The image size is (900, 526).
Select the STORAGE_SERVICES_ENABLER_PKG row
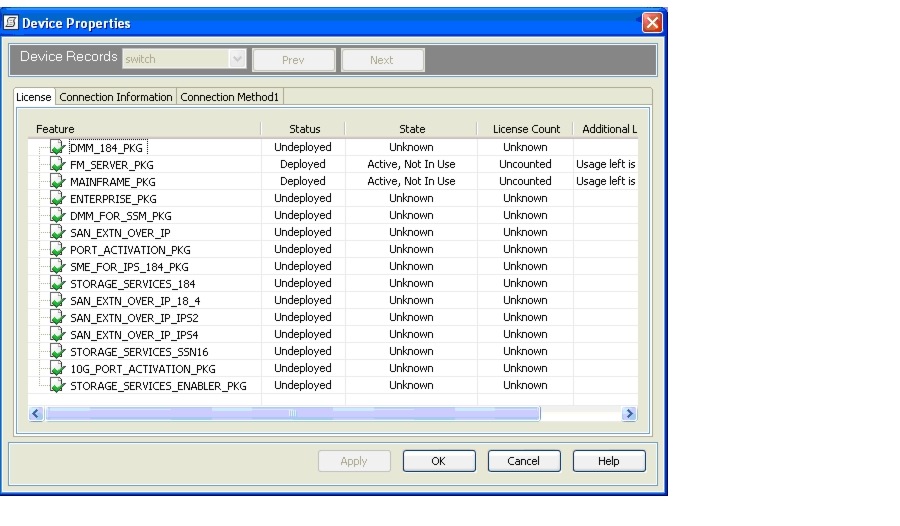[x=158, y=386]
